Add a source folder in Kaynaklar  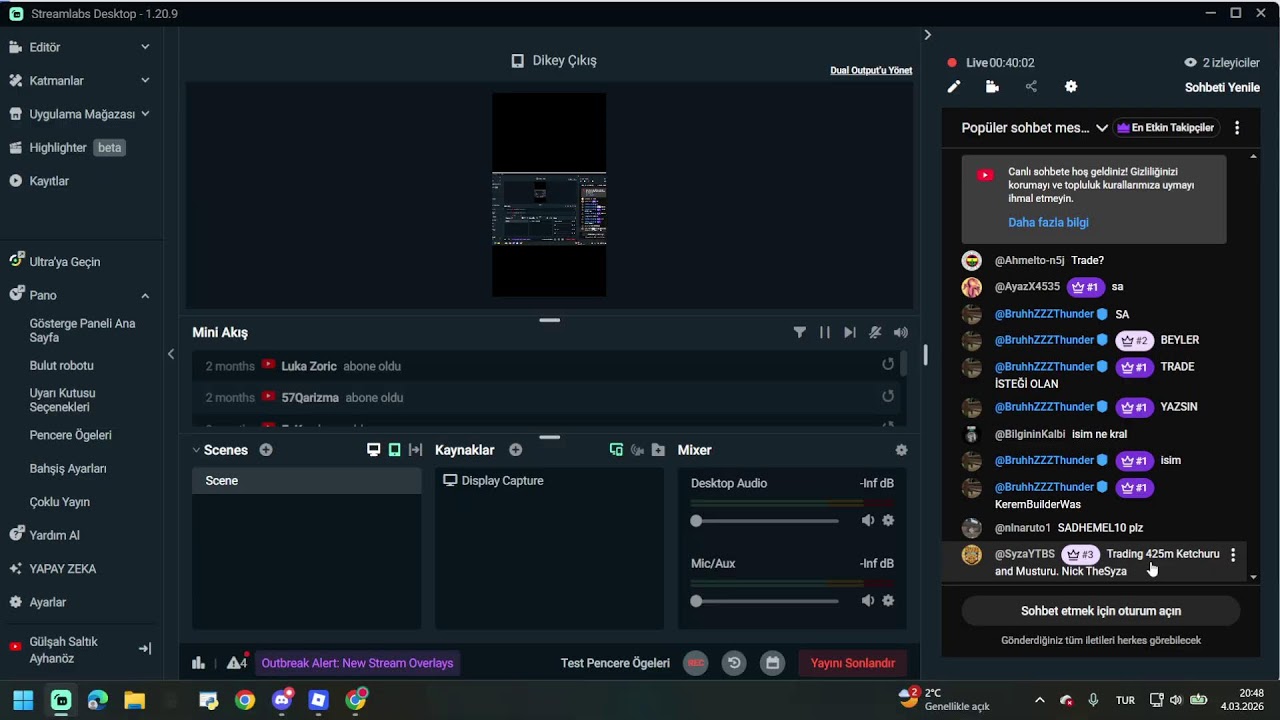pos(658,450)
